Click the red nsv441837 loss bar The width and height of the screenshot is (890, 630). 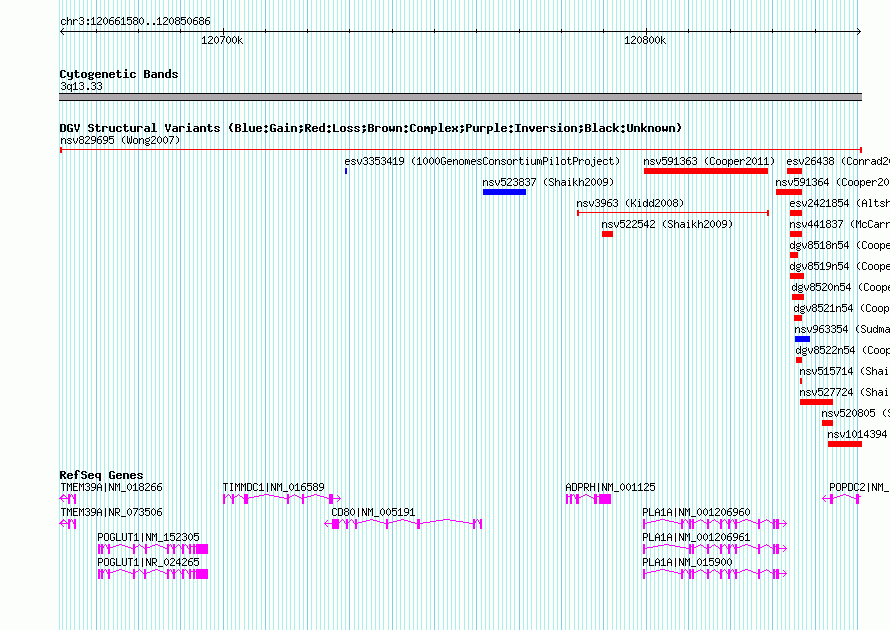[x=796, y=234]
